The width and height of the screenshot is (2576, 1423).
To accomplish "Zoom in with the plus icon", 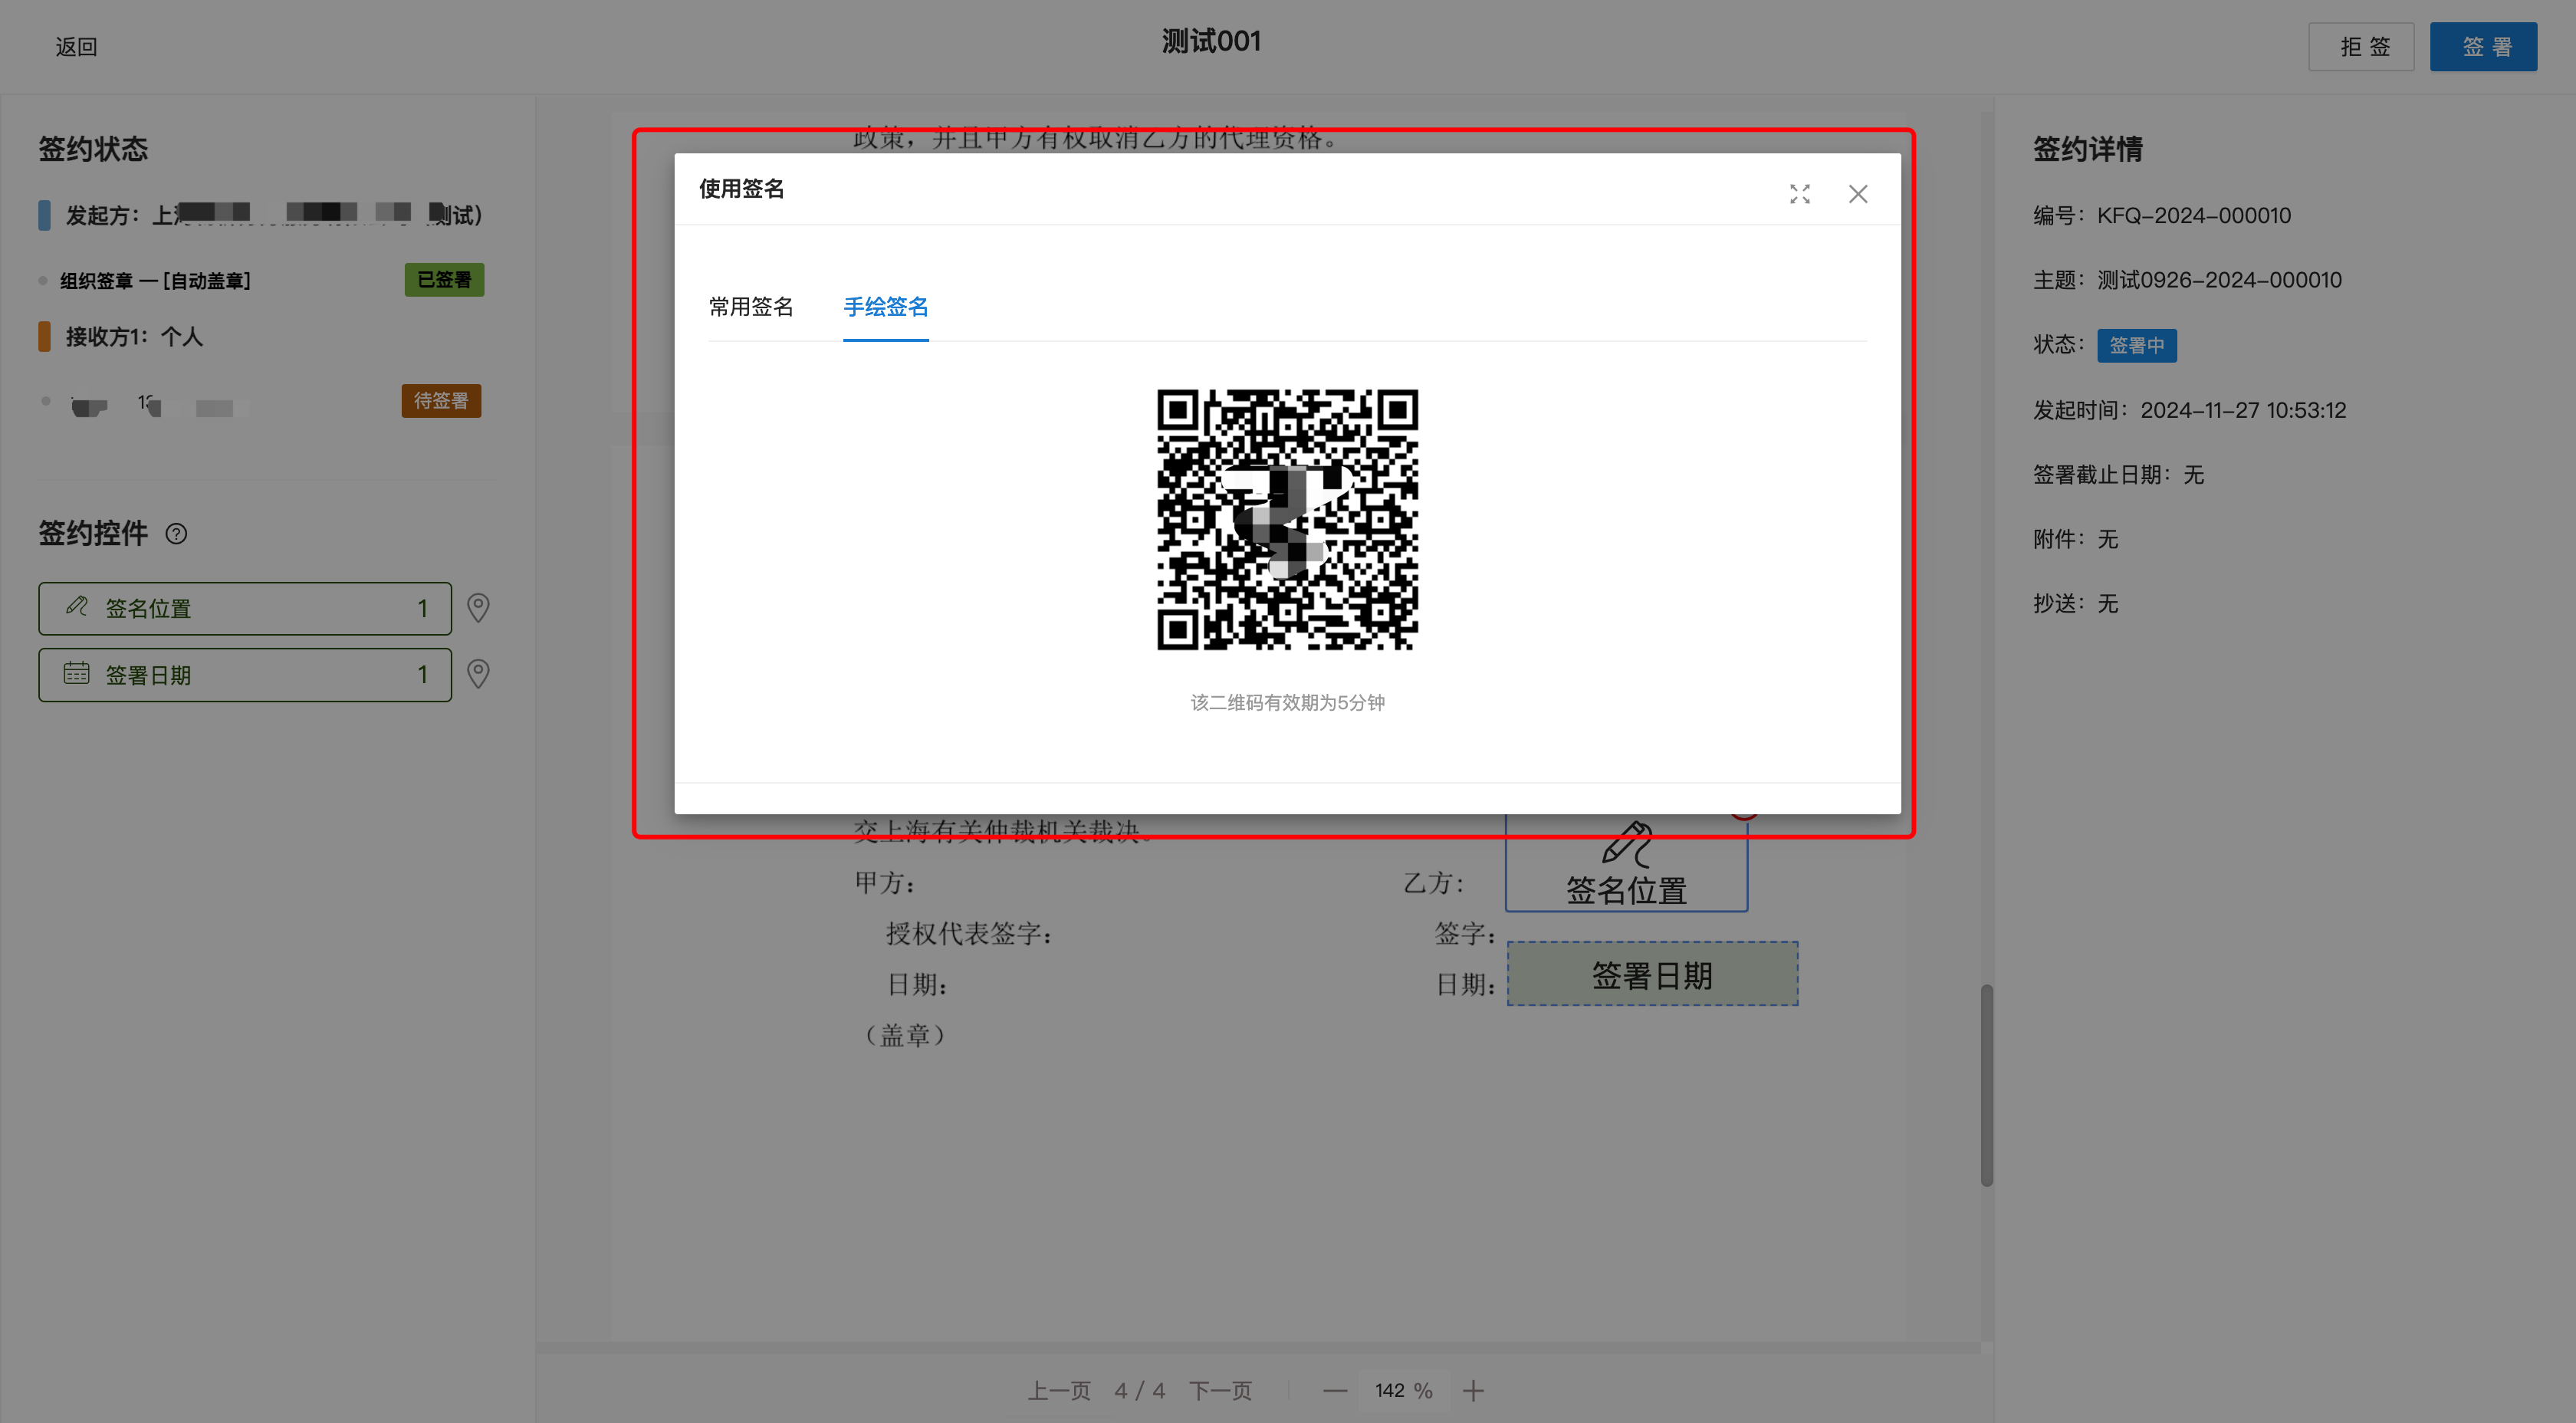I will pos(1473,1391).
